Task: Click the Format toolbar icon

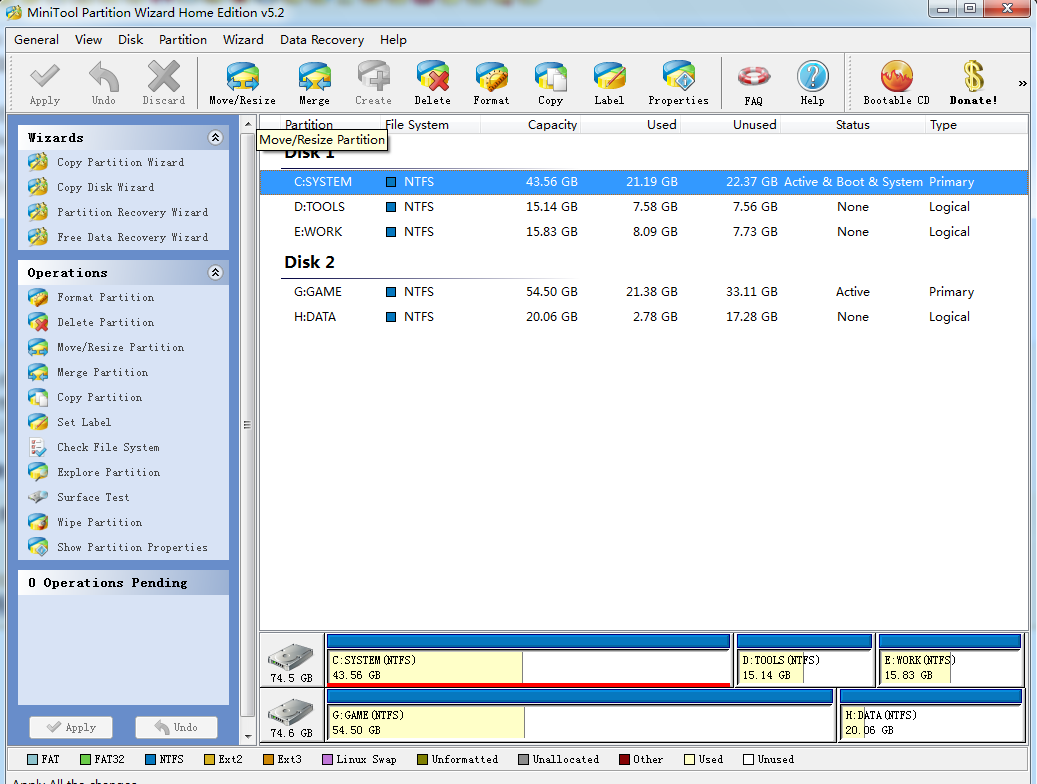Action: click(x=491, y=77)
